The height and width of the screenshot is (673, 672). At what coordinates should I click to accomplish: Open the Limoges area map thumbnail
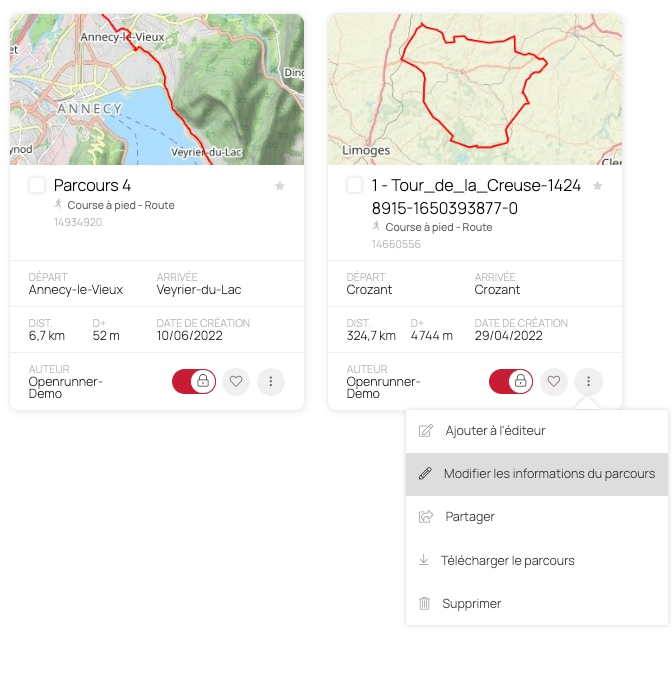point(475,89)
